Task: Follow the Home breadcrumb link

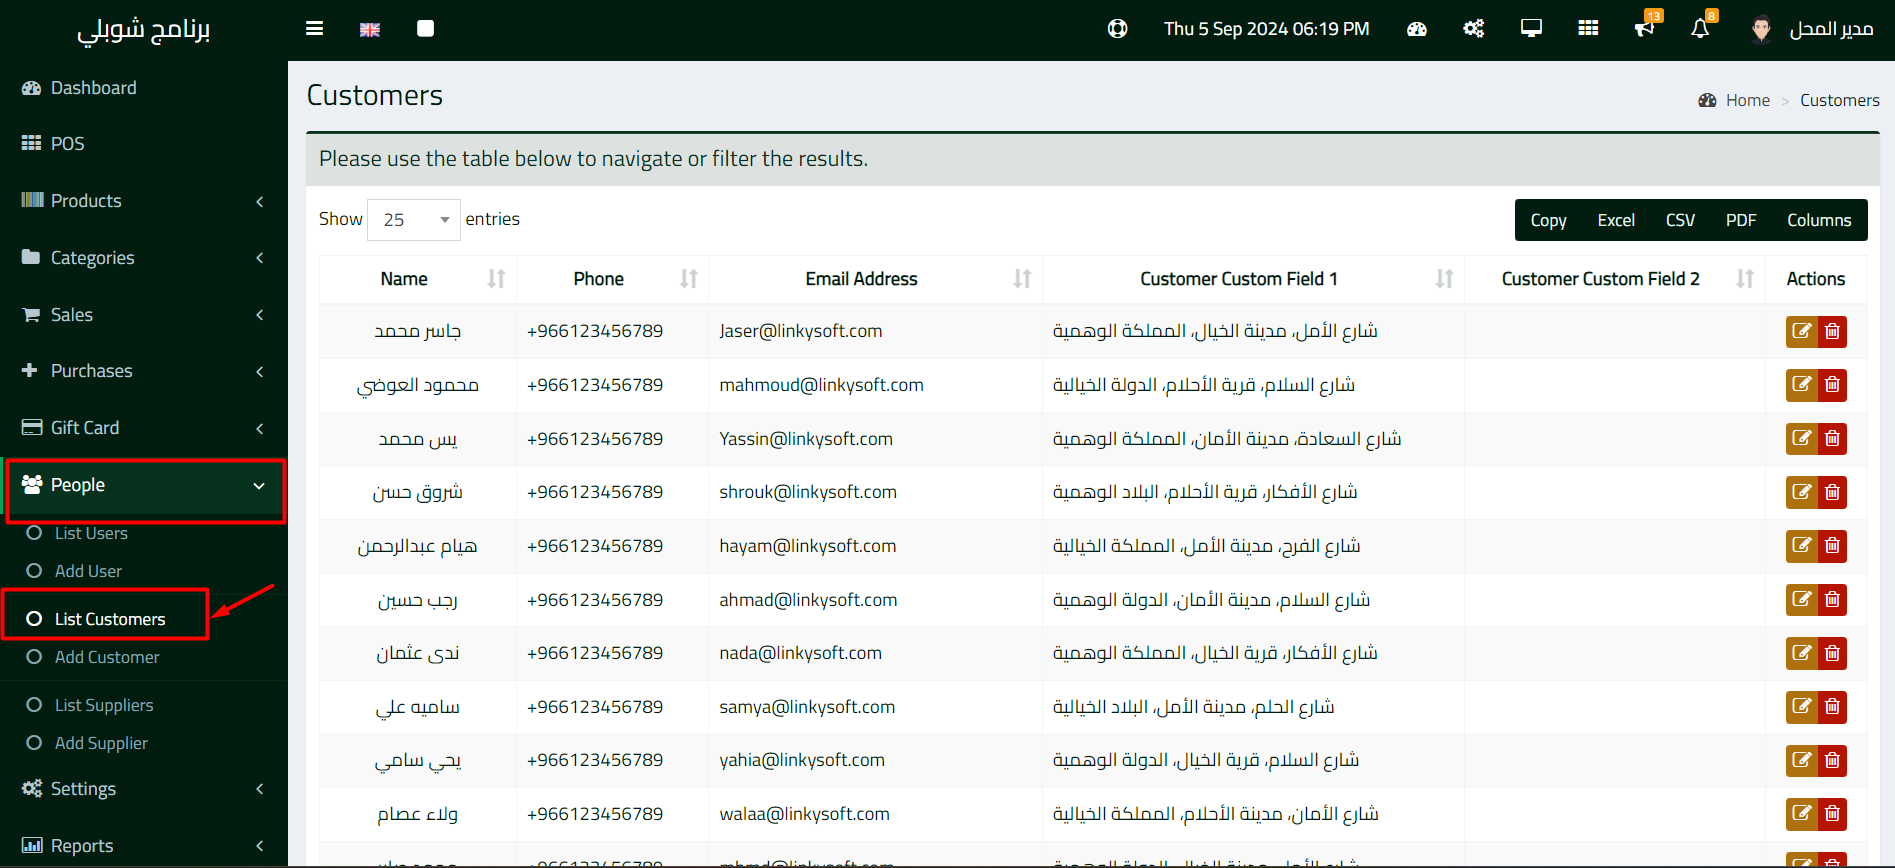Action: tap(1747, 100)
